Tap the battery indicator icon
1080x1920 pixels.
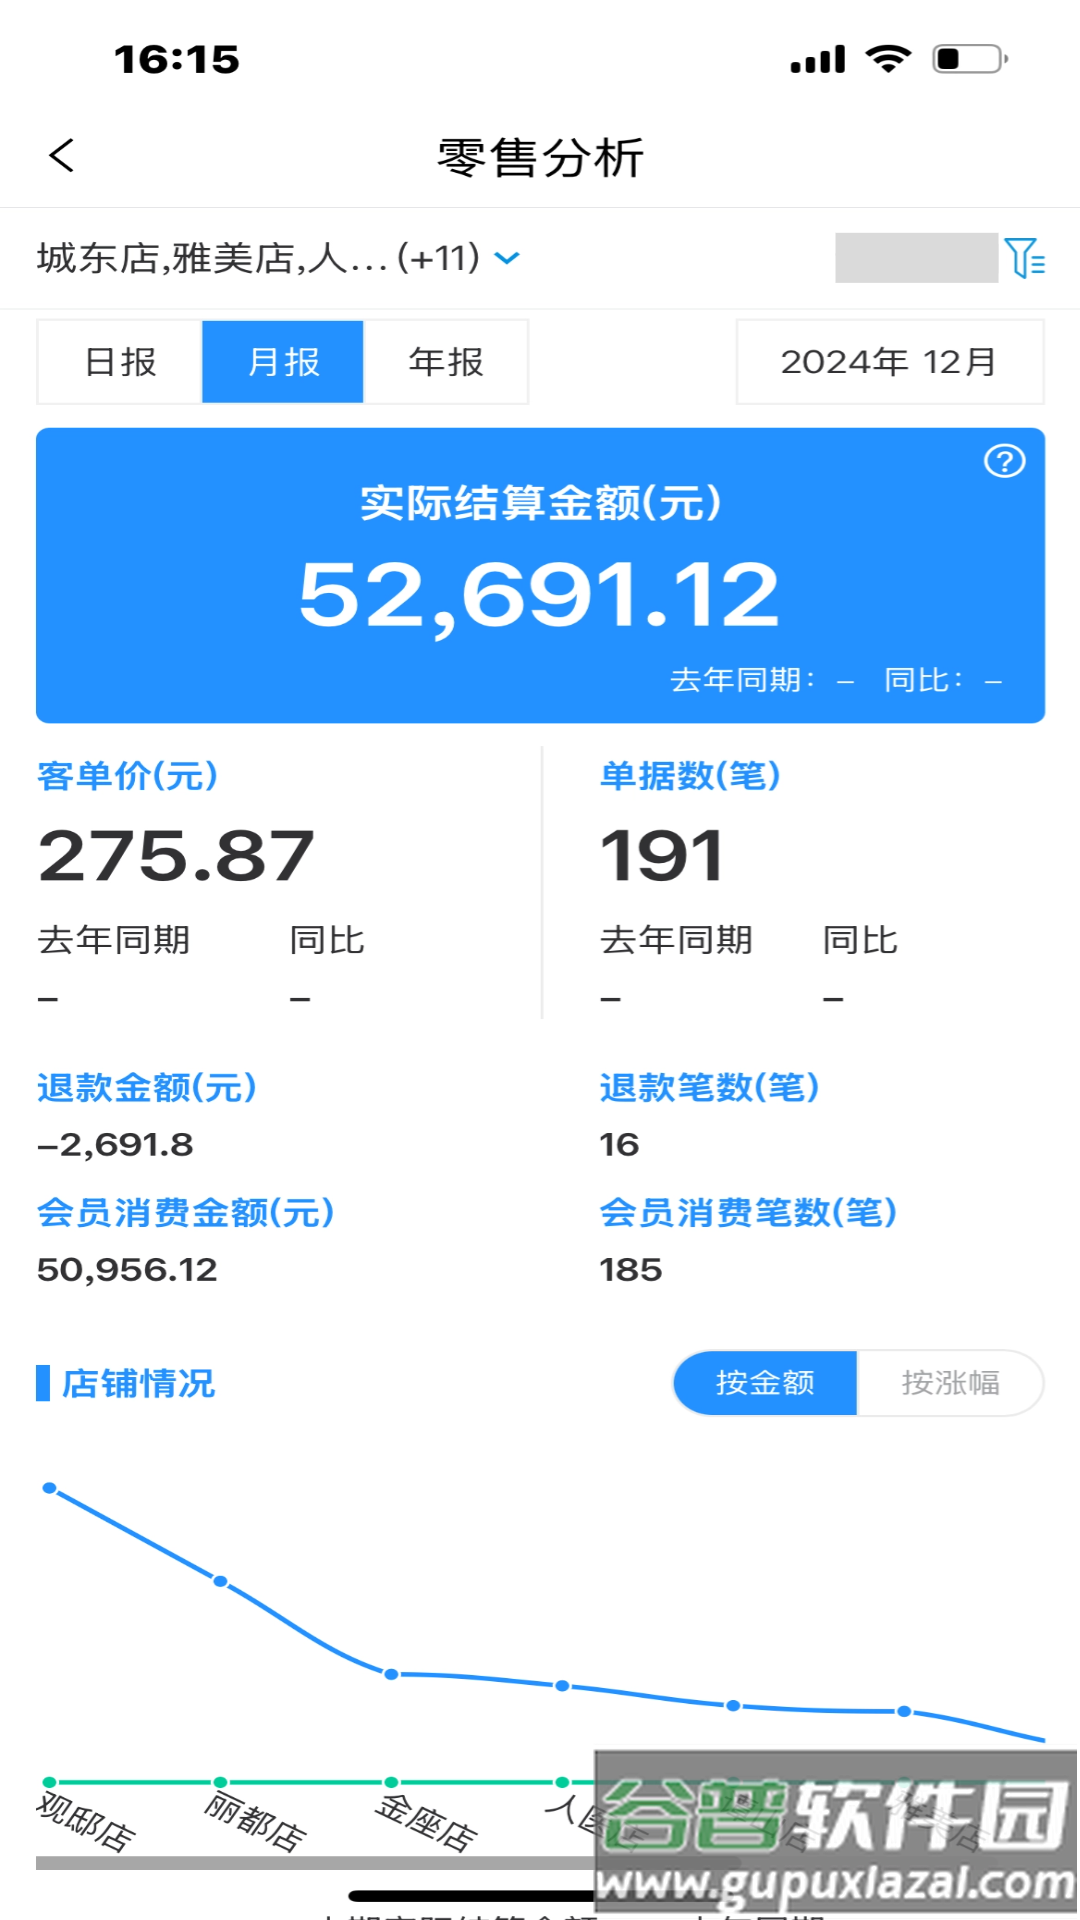point(970,59)
